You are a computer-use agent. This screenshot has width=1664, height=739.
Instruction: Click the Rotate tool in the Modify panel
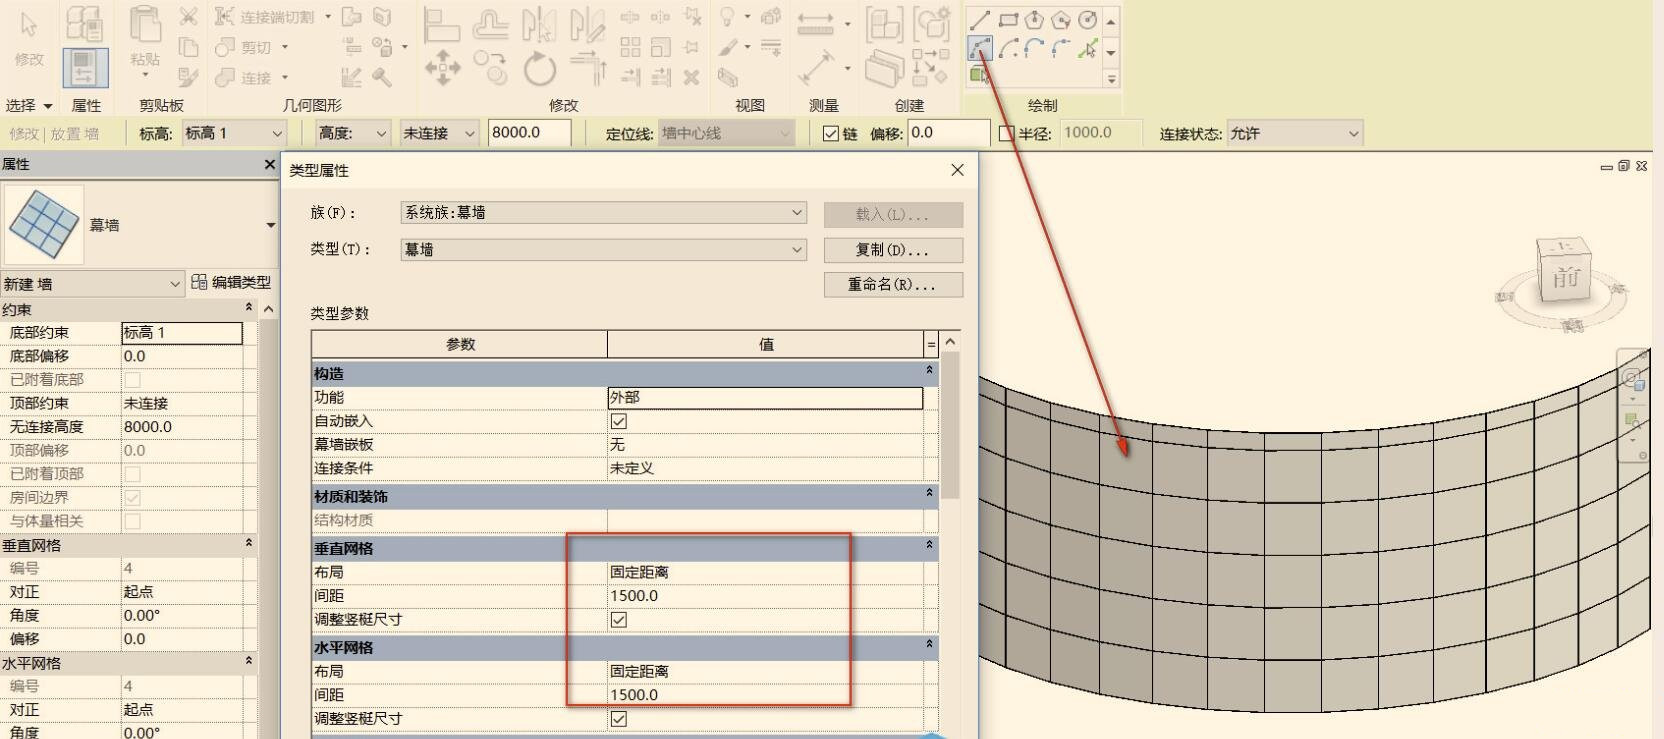[540, 70]
